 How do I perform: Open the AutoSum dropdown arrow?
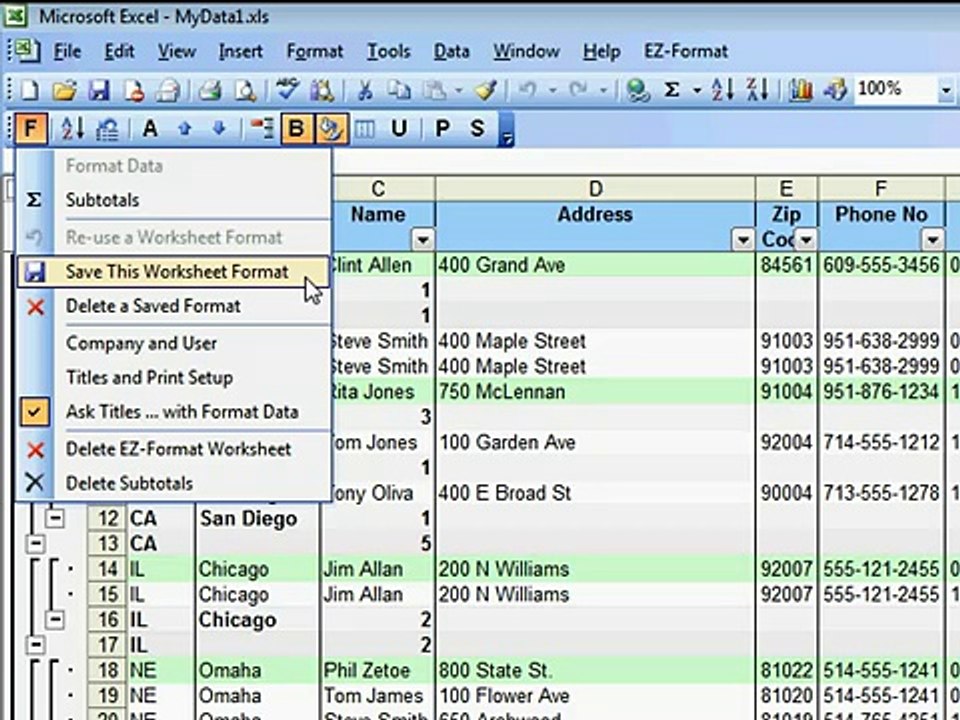click(x=697, y=91)
